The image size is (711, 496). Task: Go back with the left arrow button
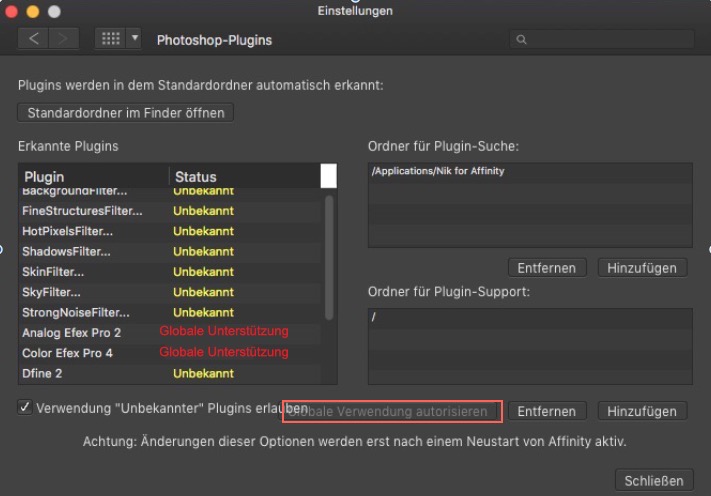[x=34, y=39]
